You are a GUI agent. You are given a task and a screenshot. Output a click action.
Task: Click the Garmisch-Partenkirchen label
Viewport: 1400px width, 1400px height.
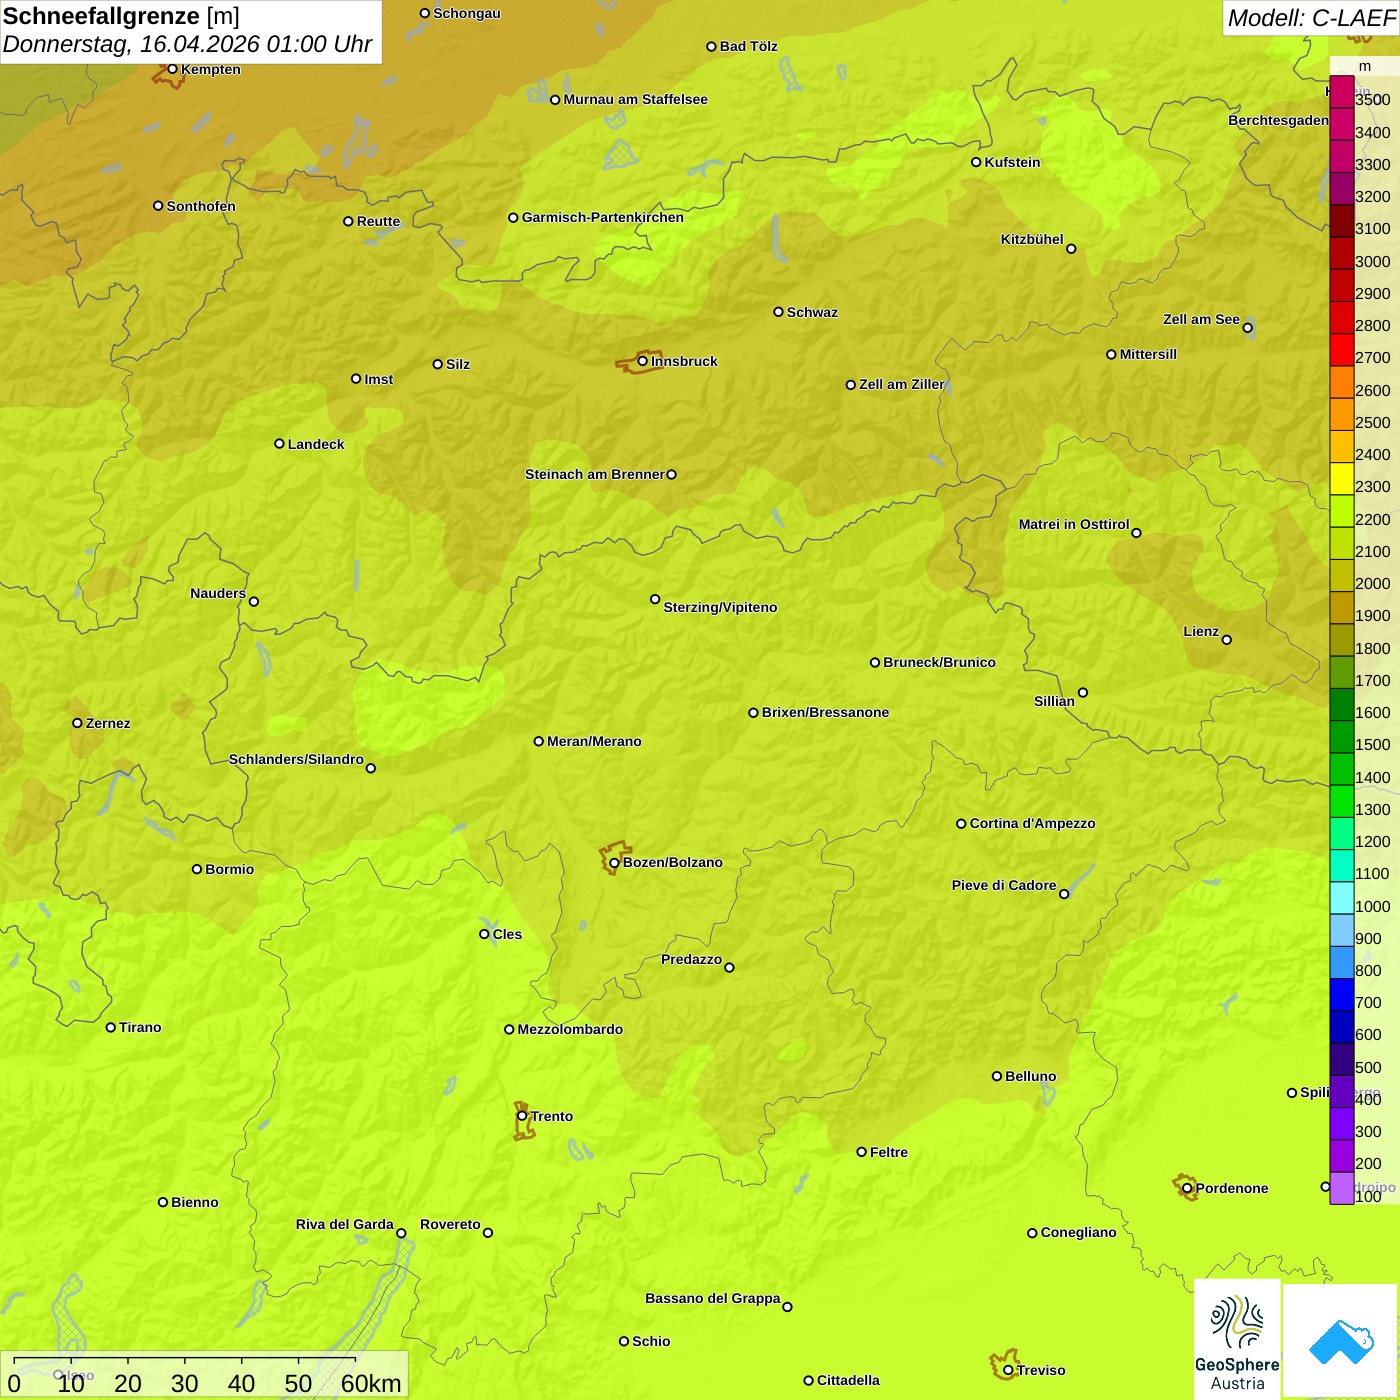click(x=603, y=217)
